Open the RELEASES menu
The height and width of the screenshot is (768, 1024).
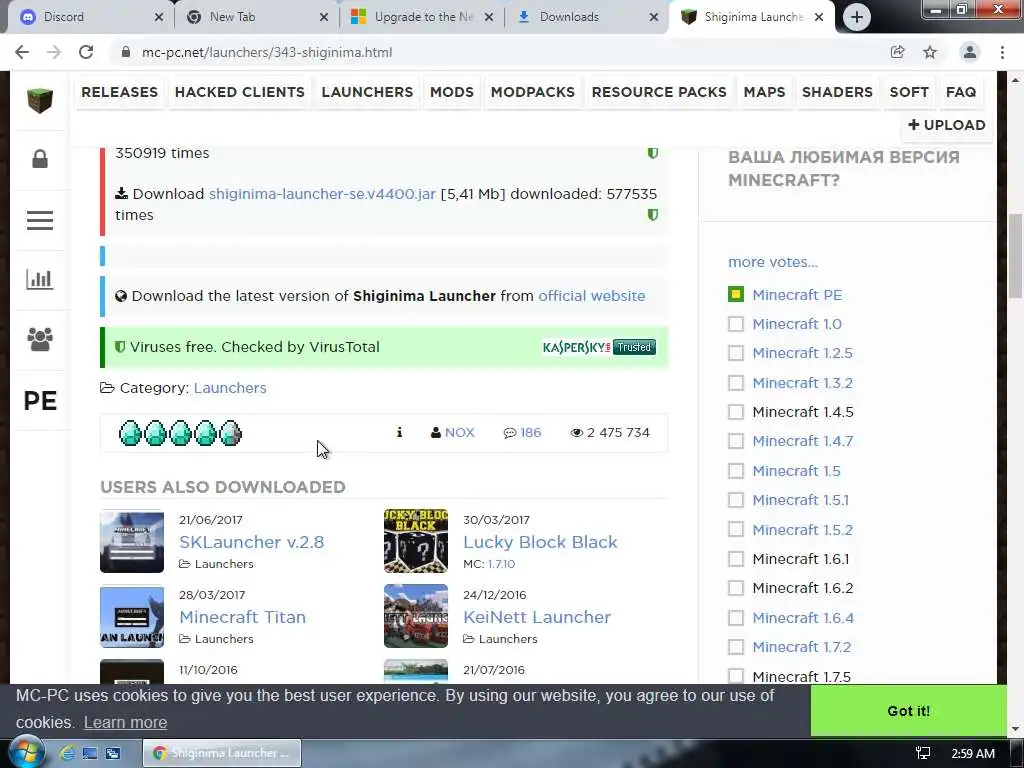tap(120, 92)
